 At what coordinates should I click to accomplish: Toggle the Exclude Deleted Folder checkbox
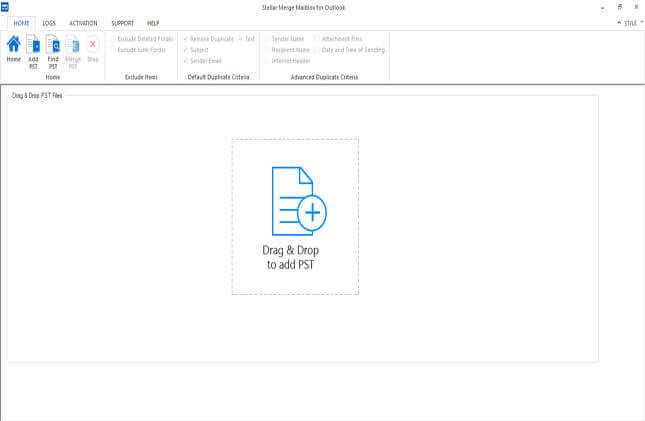(x=114, y=39)
